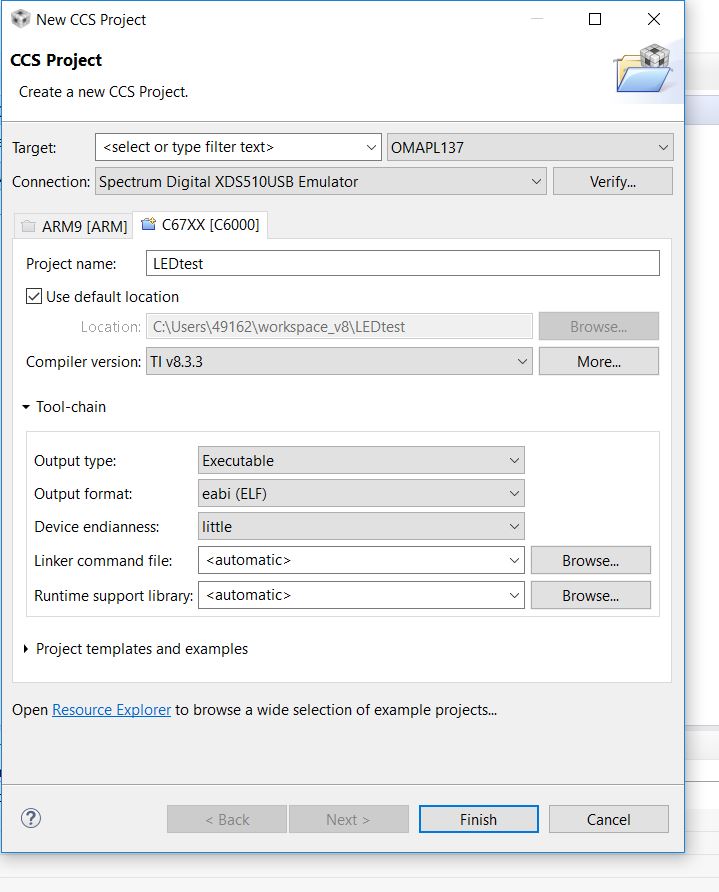The width and height of the screenshot is (719, 892).
Task: Open the Output format eabi (ELF) dropdown
Action: [361, 493]
